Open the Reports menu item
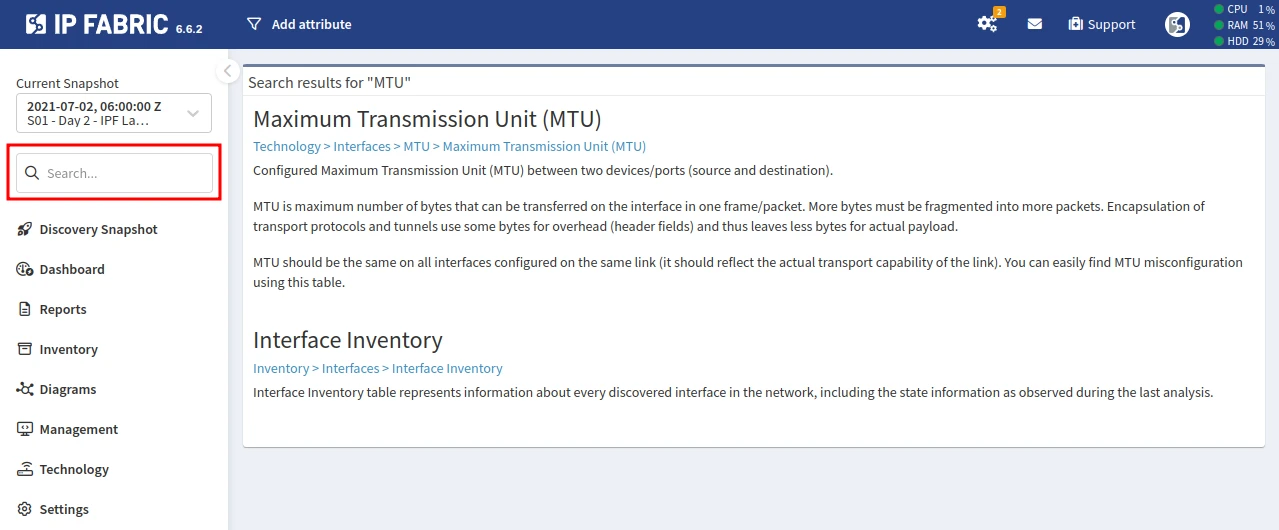Image resolution: width=1279 pixels, height=530 pixels. [63, 309]
